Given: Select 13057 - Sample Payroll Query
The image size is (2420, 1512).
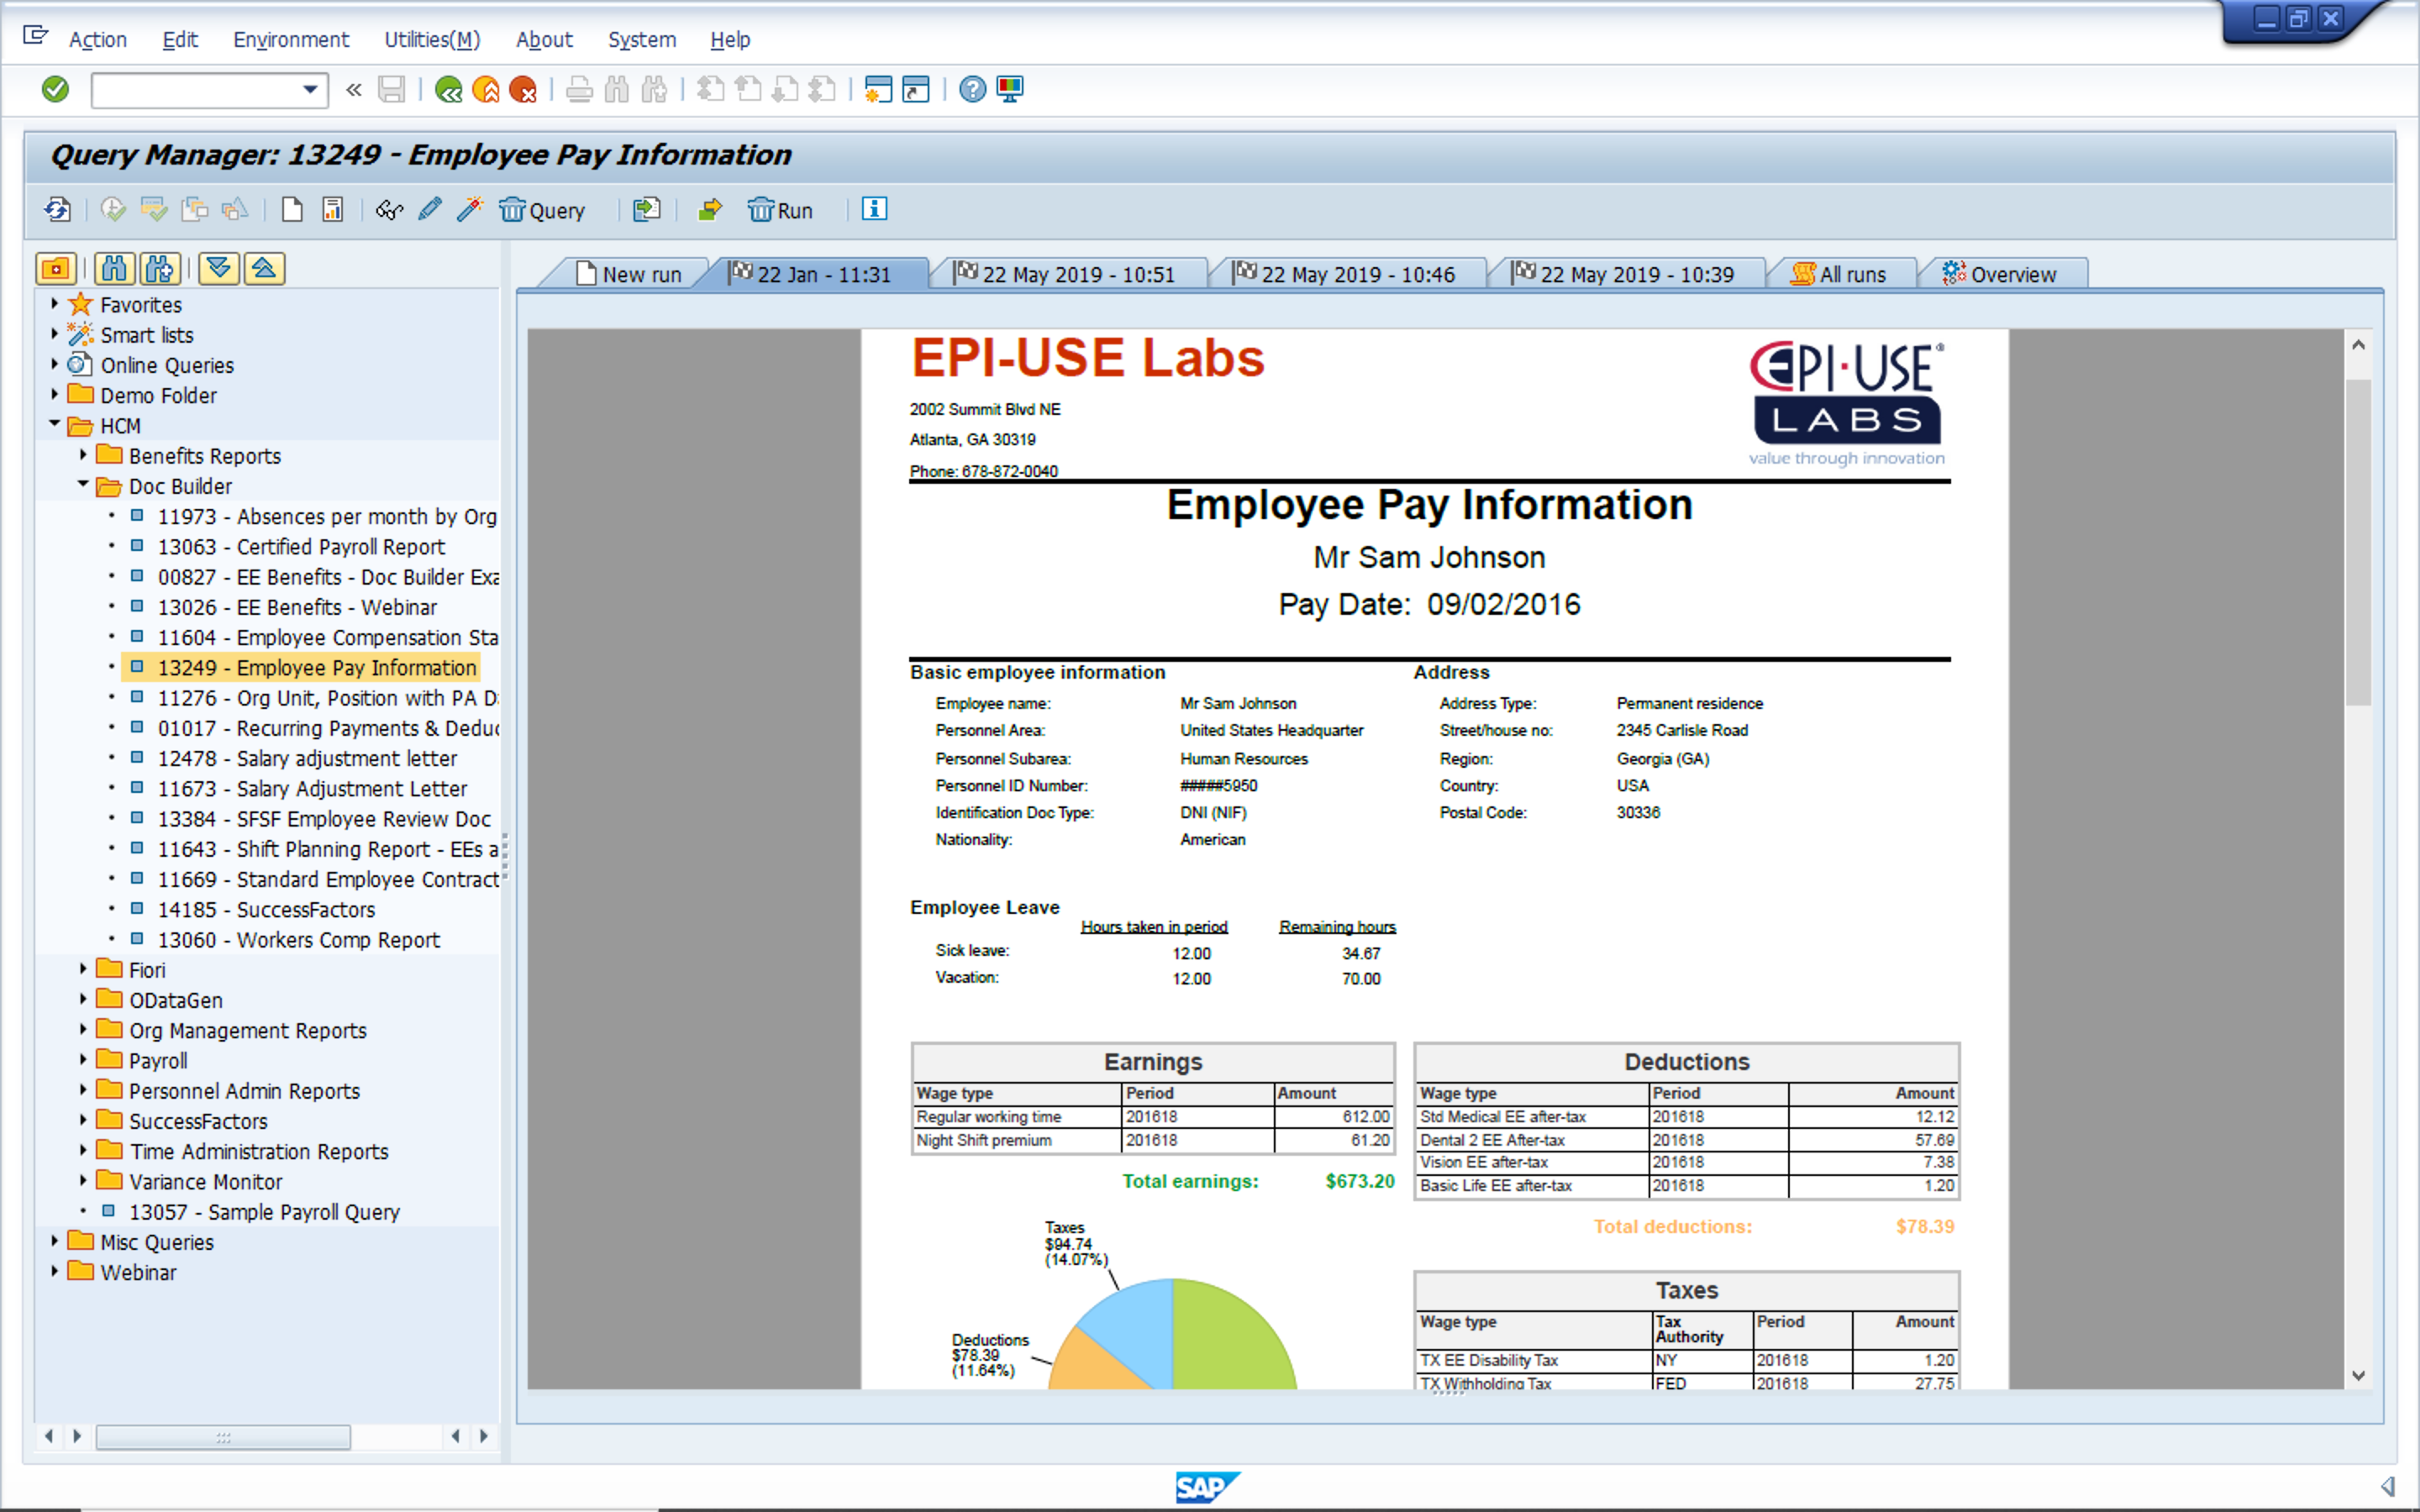Looking at the screenshot, I should coord(264,1212).
